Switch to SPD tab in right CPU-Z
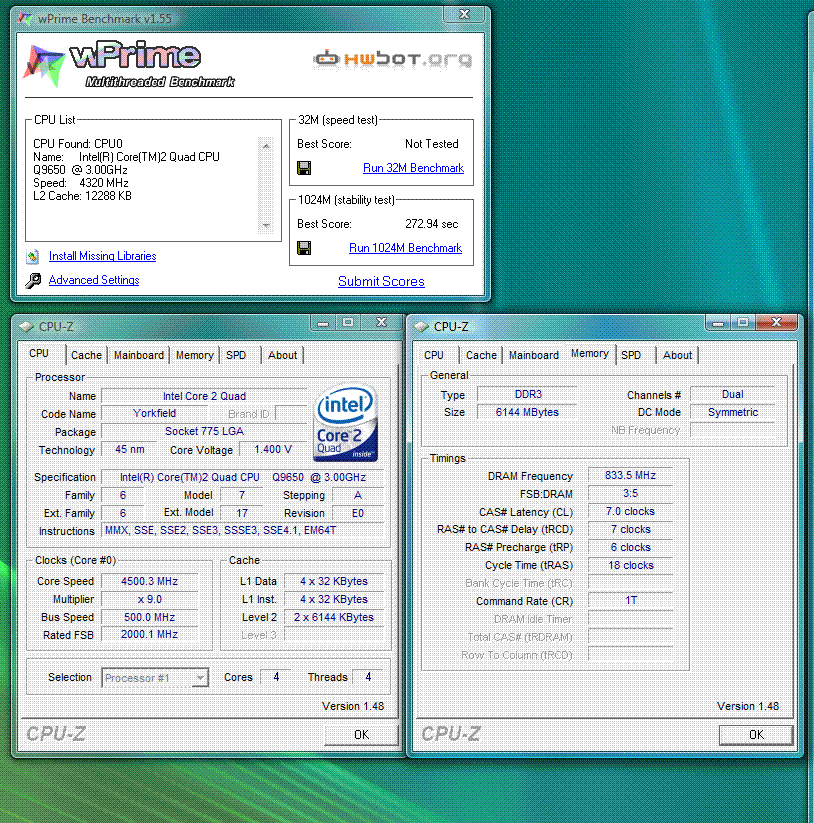The height and width of the screenshot is (823, 814). (631, 355)
